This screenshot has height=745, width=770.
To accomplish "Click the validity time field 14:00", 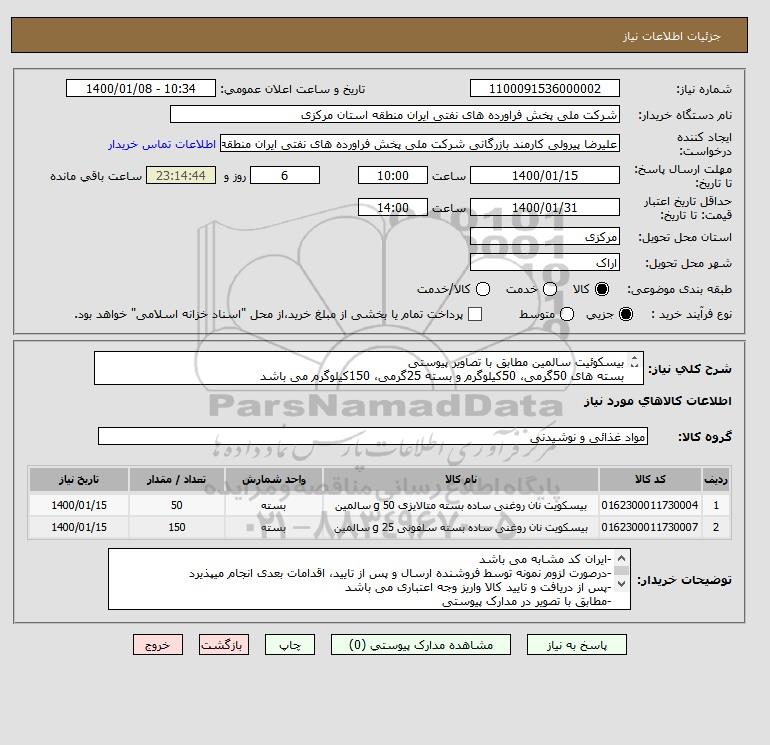I will pos(393,207).
